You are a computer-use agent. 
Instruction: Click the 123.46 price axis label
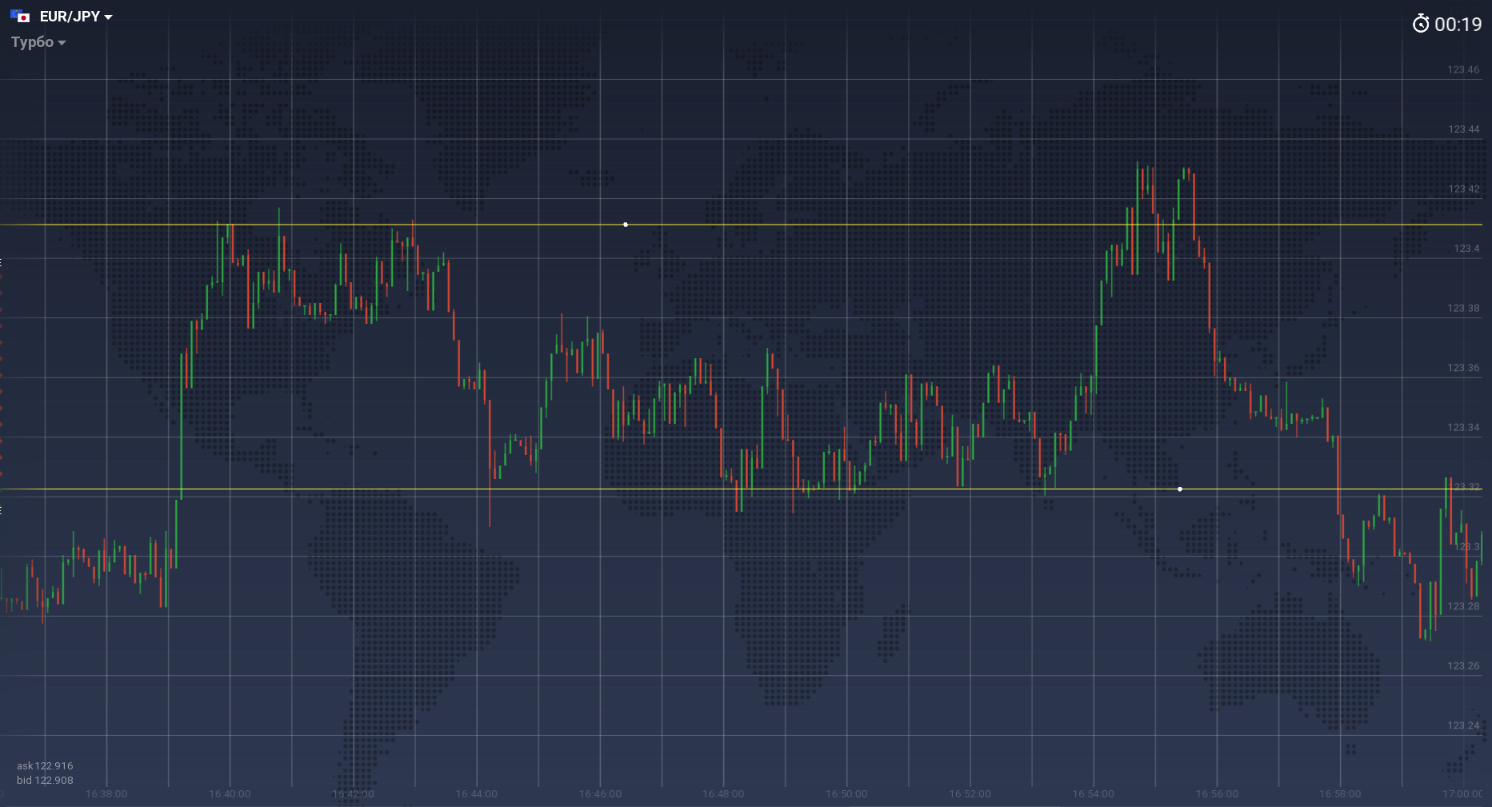coord(1463,70)
